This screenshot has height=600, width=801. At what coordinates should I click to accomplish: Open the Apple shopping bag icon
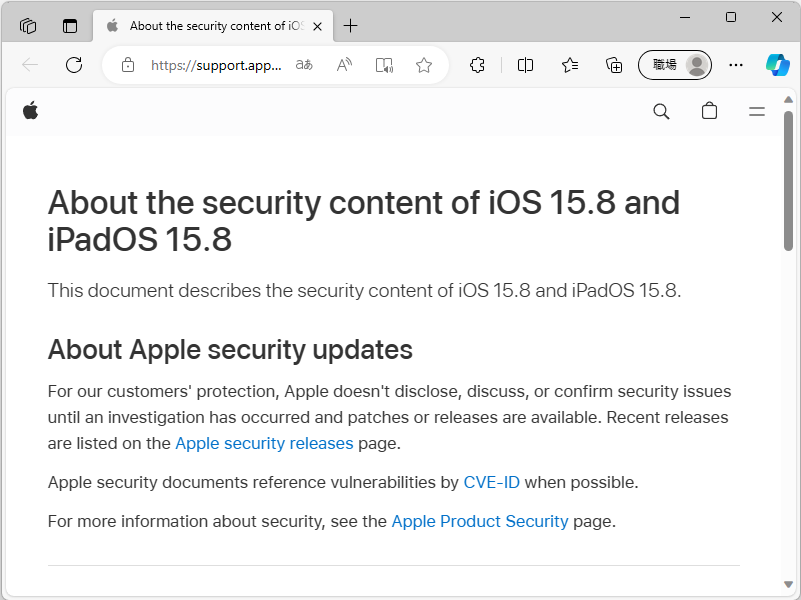pos(709,111)
